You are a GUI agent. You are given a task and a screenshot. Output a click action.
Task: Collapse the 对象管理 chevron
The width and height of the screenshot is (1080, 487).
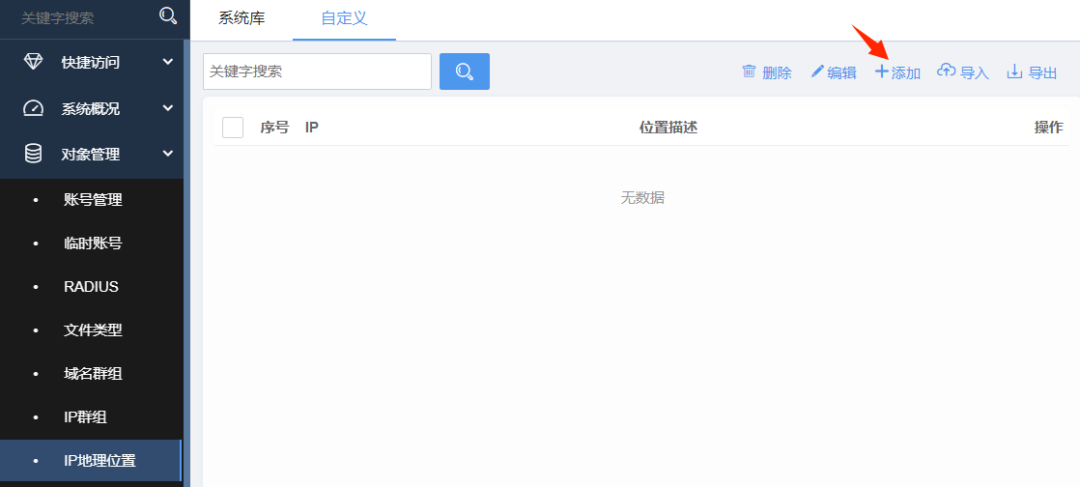pos(167,154)
